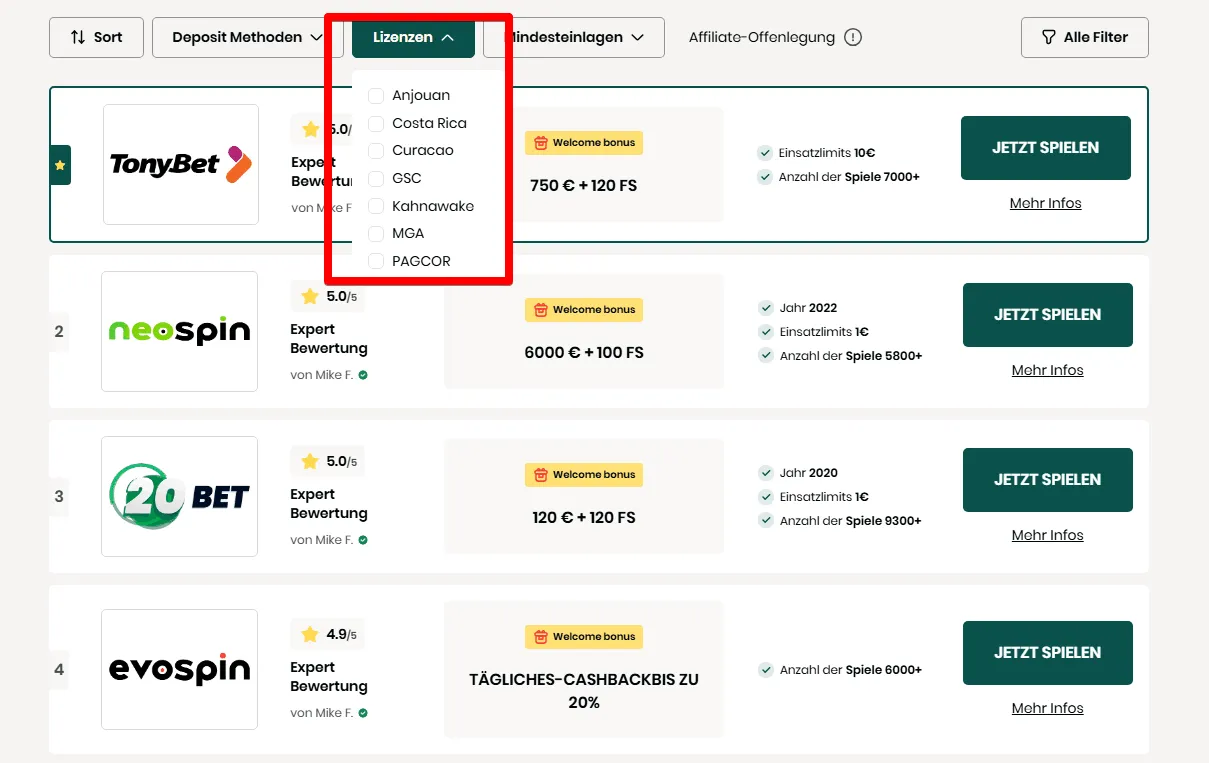Click the checkmark icon beside Einsatzlimits 10€
The height and width of the screenshot is (763, 1209).
tap(765, 153)
